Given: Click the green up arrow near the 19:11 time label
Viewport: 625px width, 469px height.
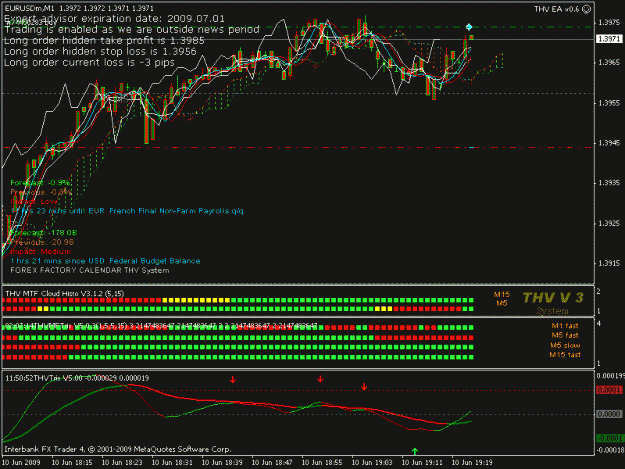Looking at the screenshot, I should click(x=415, y=451).
